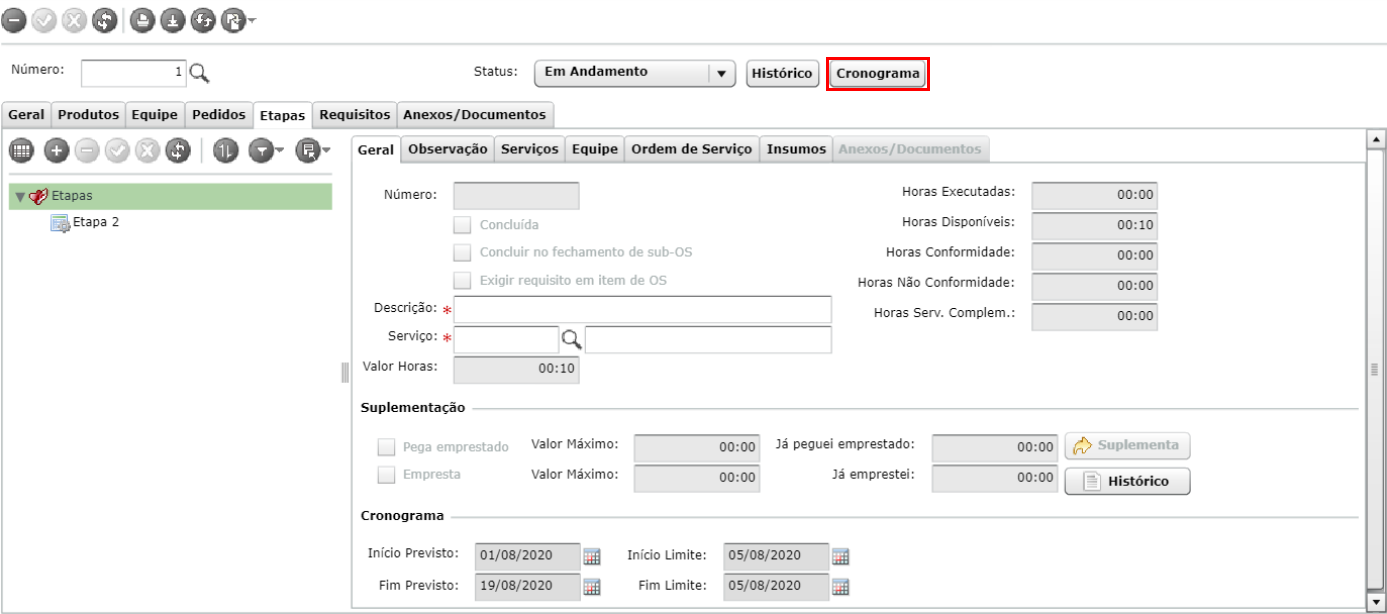This screenshot has height=614, width=1387.
Task: Click the Fim Previsto date field
Action: pos(527,586)
